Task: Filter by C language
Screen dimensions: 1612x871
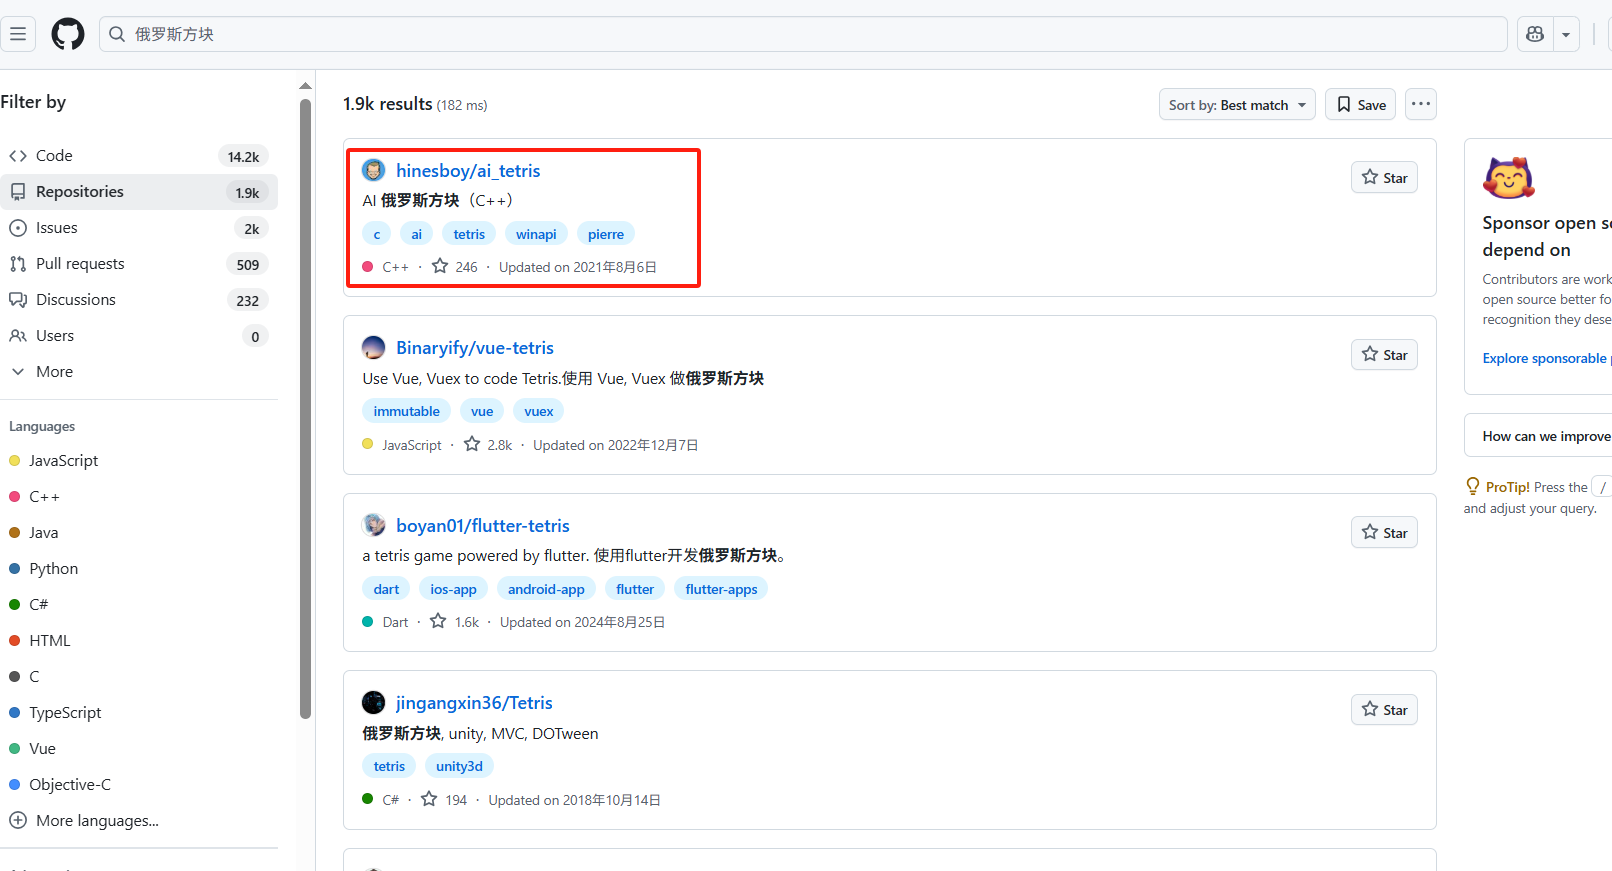Action: (25, 677)
